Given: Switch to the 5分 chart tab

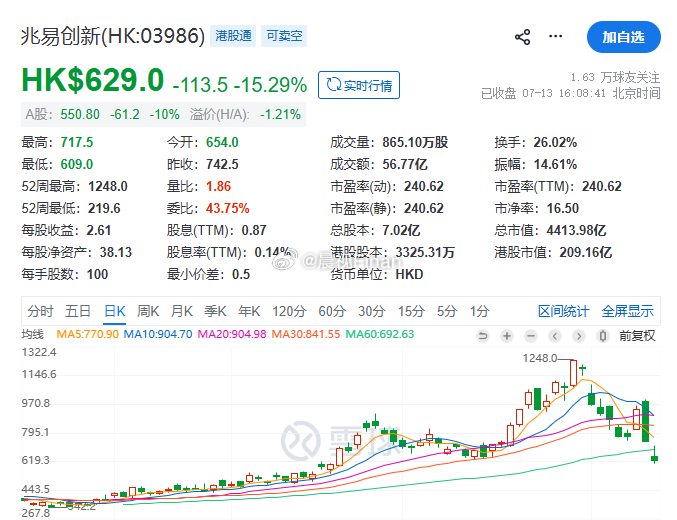Looking at the screenshot, I should 447,311.
